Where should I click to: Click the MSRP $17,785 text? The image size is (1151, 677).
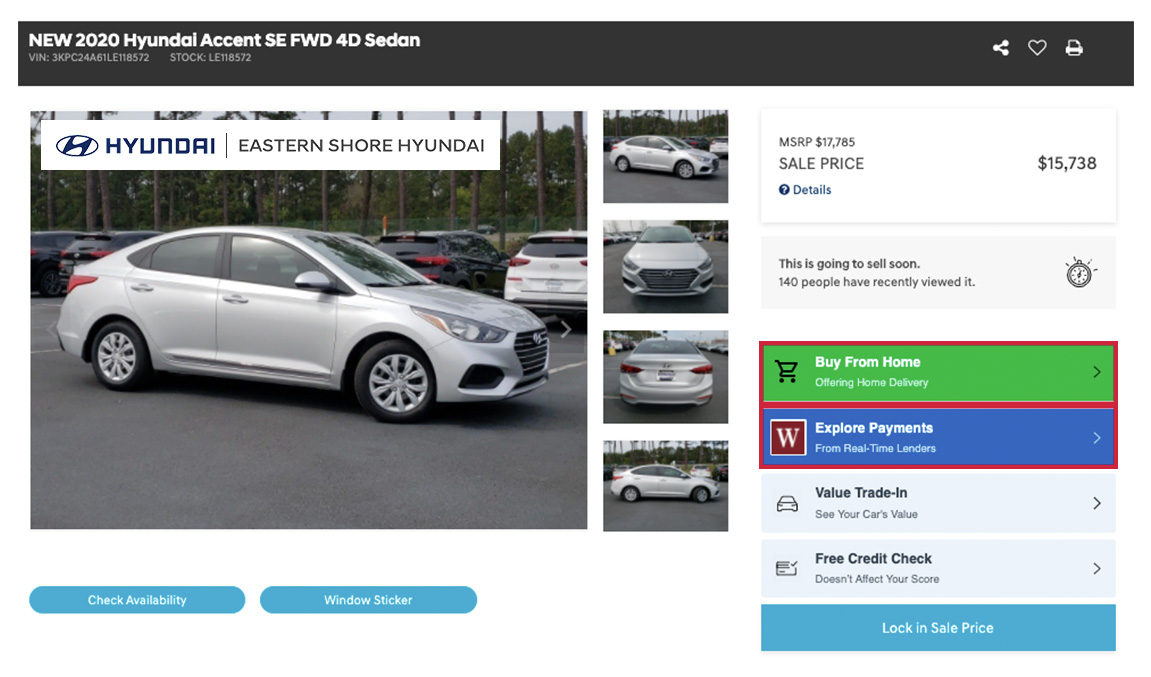click(x=817, y=142)
